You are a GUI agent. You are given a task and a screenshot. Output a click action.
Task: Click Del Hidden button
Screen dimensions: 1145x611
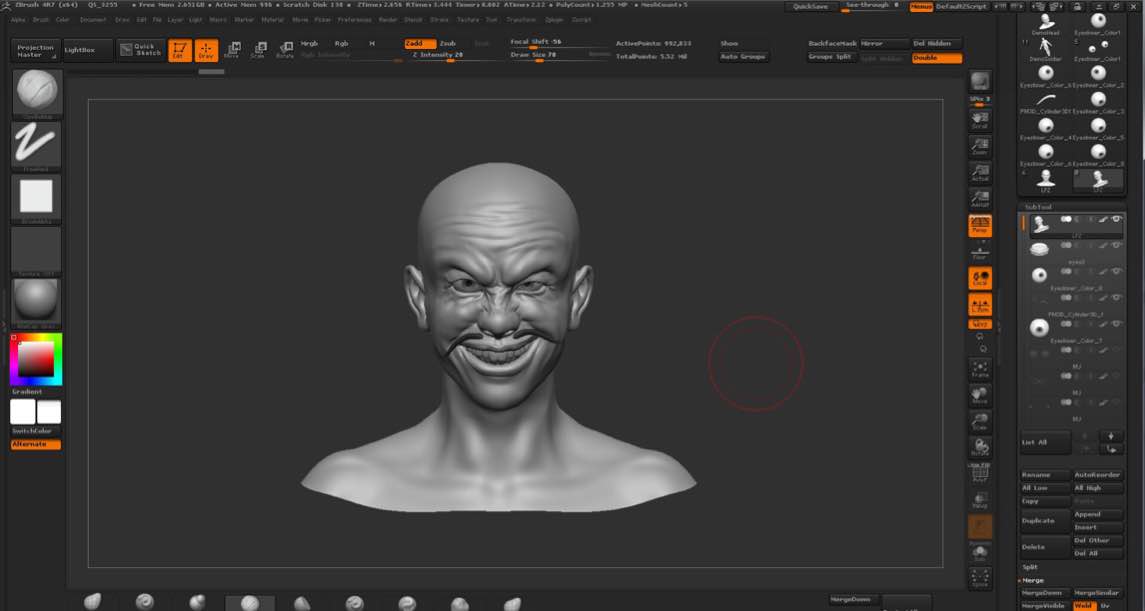937,44
